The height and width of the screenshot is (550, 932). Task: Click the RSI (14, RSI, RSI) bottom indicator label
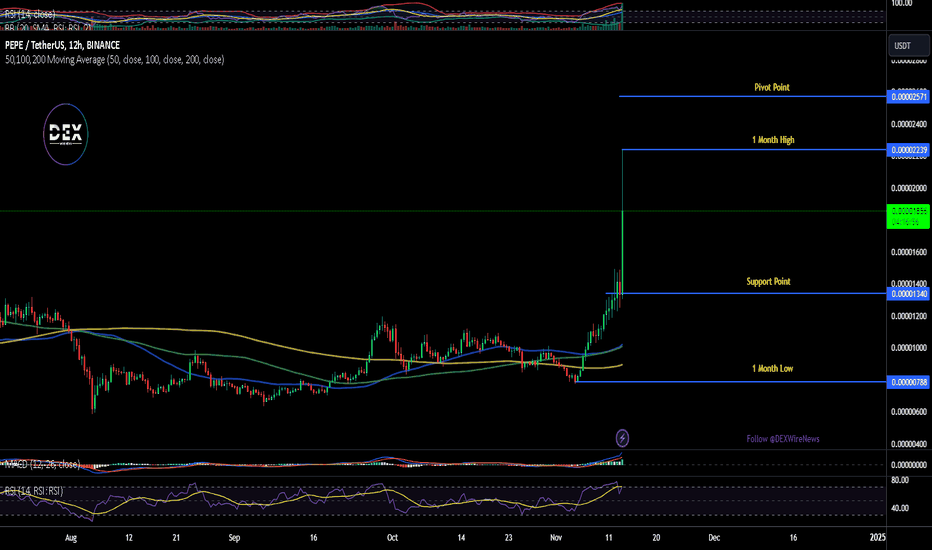(x=33, y=491)
